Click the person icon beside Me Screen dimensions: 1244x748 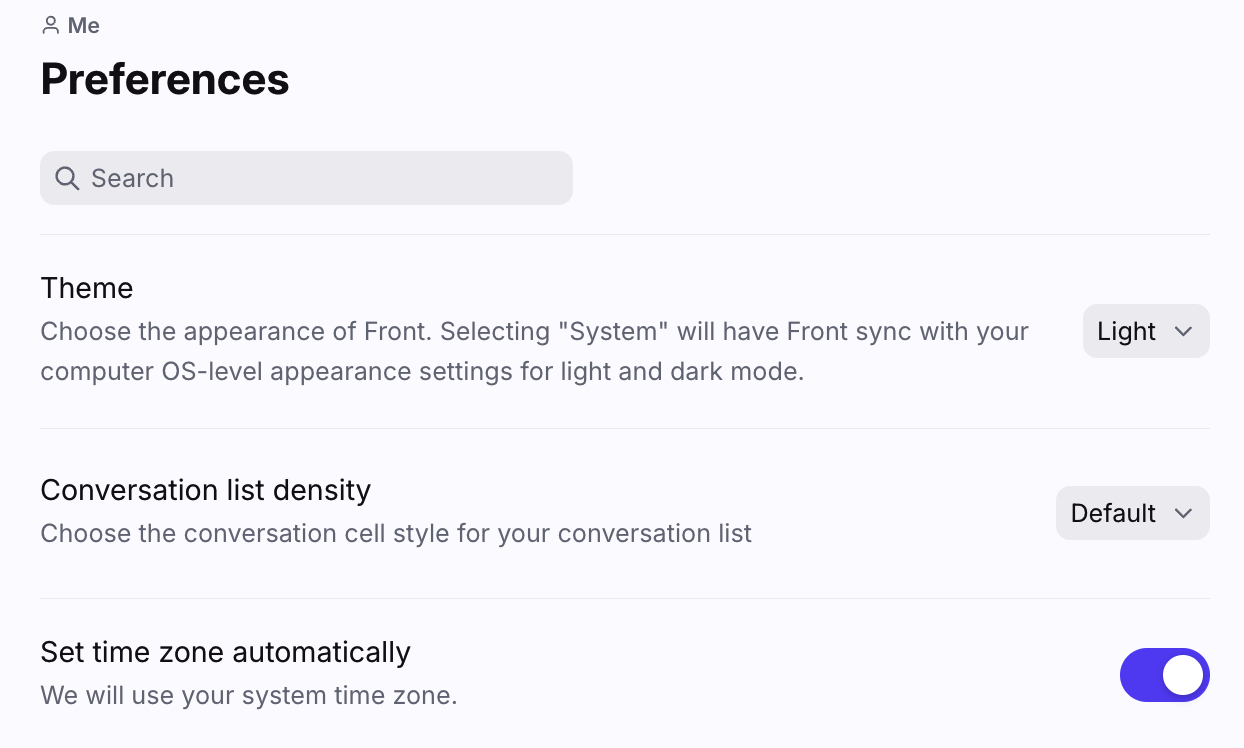[50, 26]
